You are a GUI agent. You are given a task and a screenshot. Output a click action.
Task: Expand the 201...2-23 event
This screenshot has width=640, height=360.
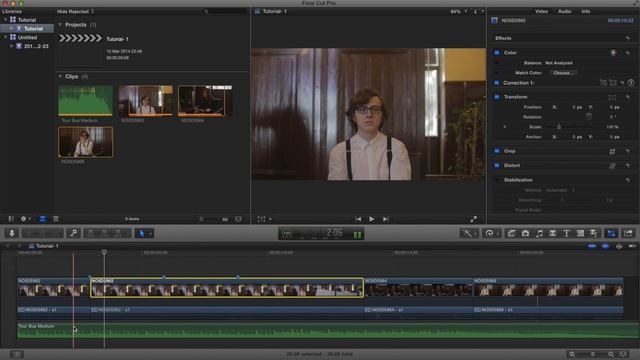(x=11, y=46)
